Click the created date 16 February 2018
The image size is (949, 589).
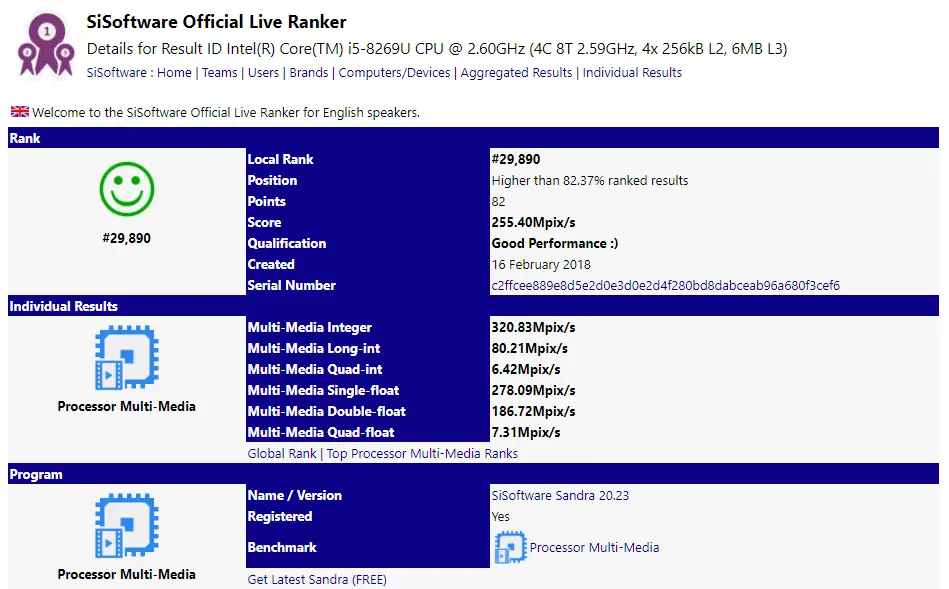pos(541,265)
